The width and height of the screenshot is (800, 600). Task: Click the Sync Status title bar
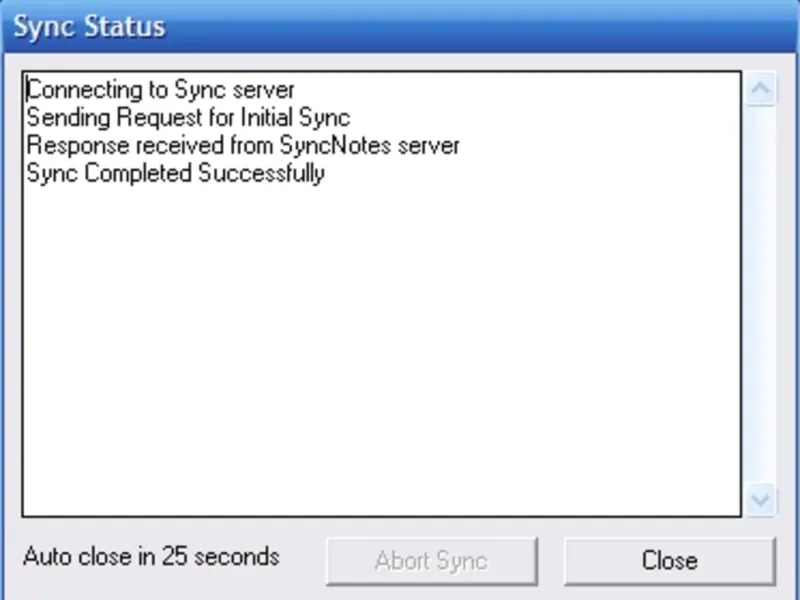pos(400,27)
